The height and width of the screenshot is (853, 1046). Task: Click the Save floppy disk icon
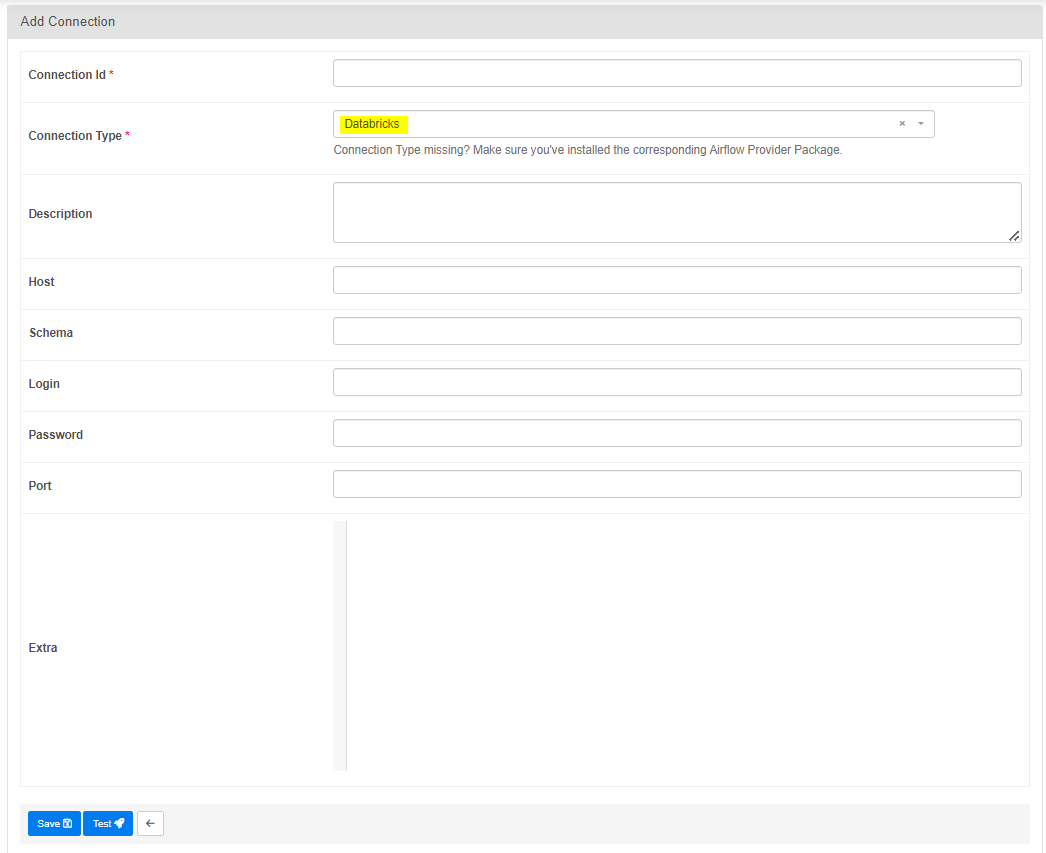point(68,823)
